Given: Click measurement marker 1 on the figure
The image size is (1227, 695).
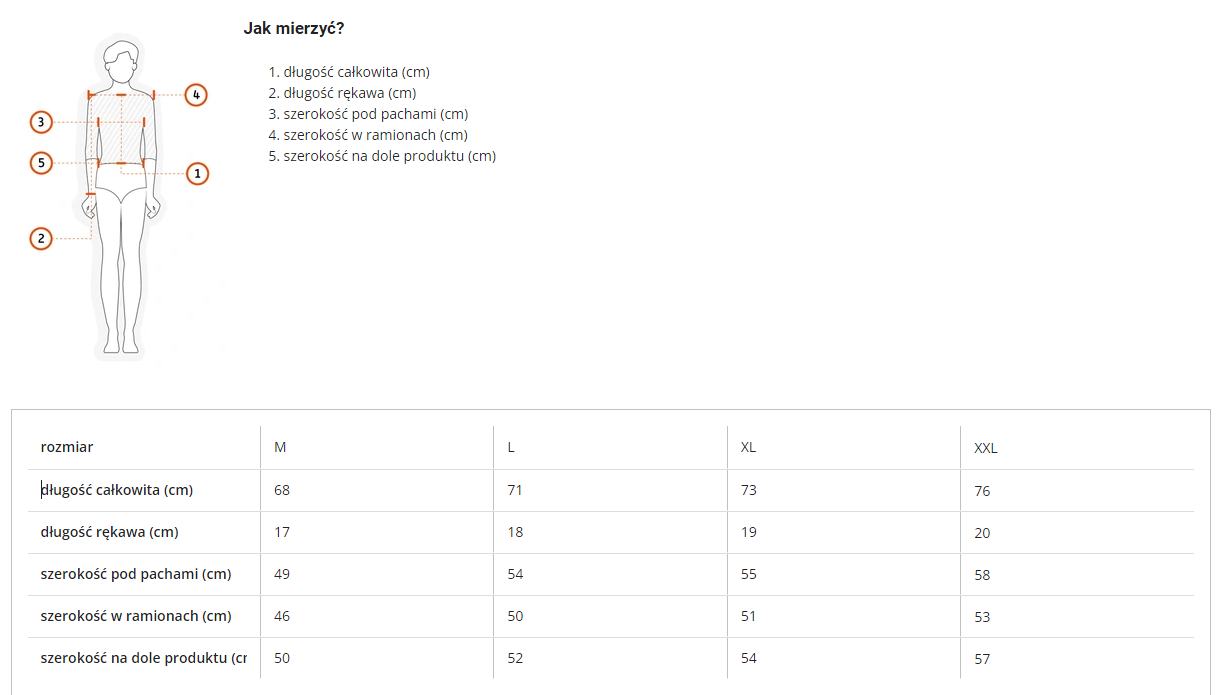Looking at the screenshot, I should pyautogui.click(x=198, y=173).
